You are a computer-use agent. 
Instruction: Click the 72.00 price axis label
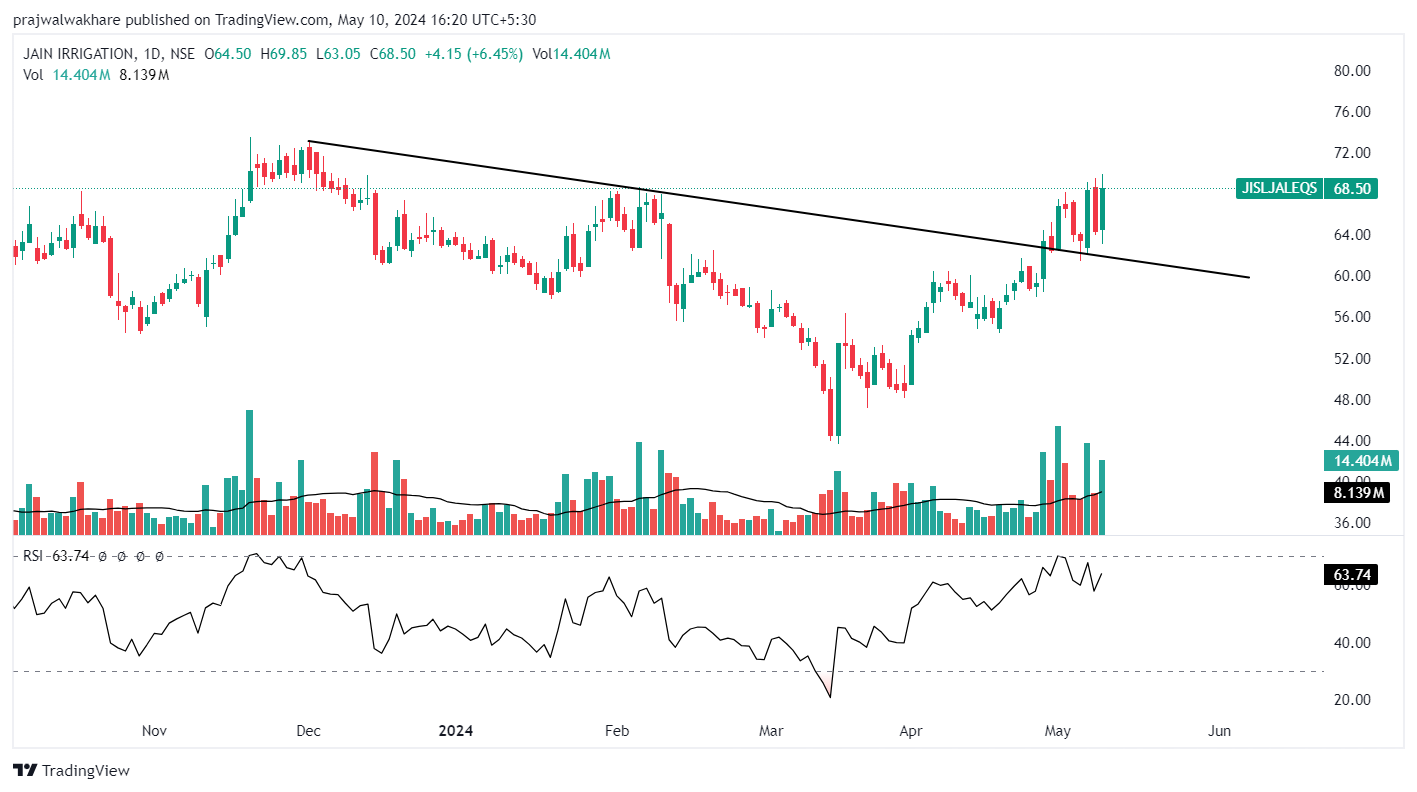pos(1352,153)
